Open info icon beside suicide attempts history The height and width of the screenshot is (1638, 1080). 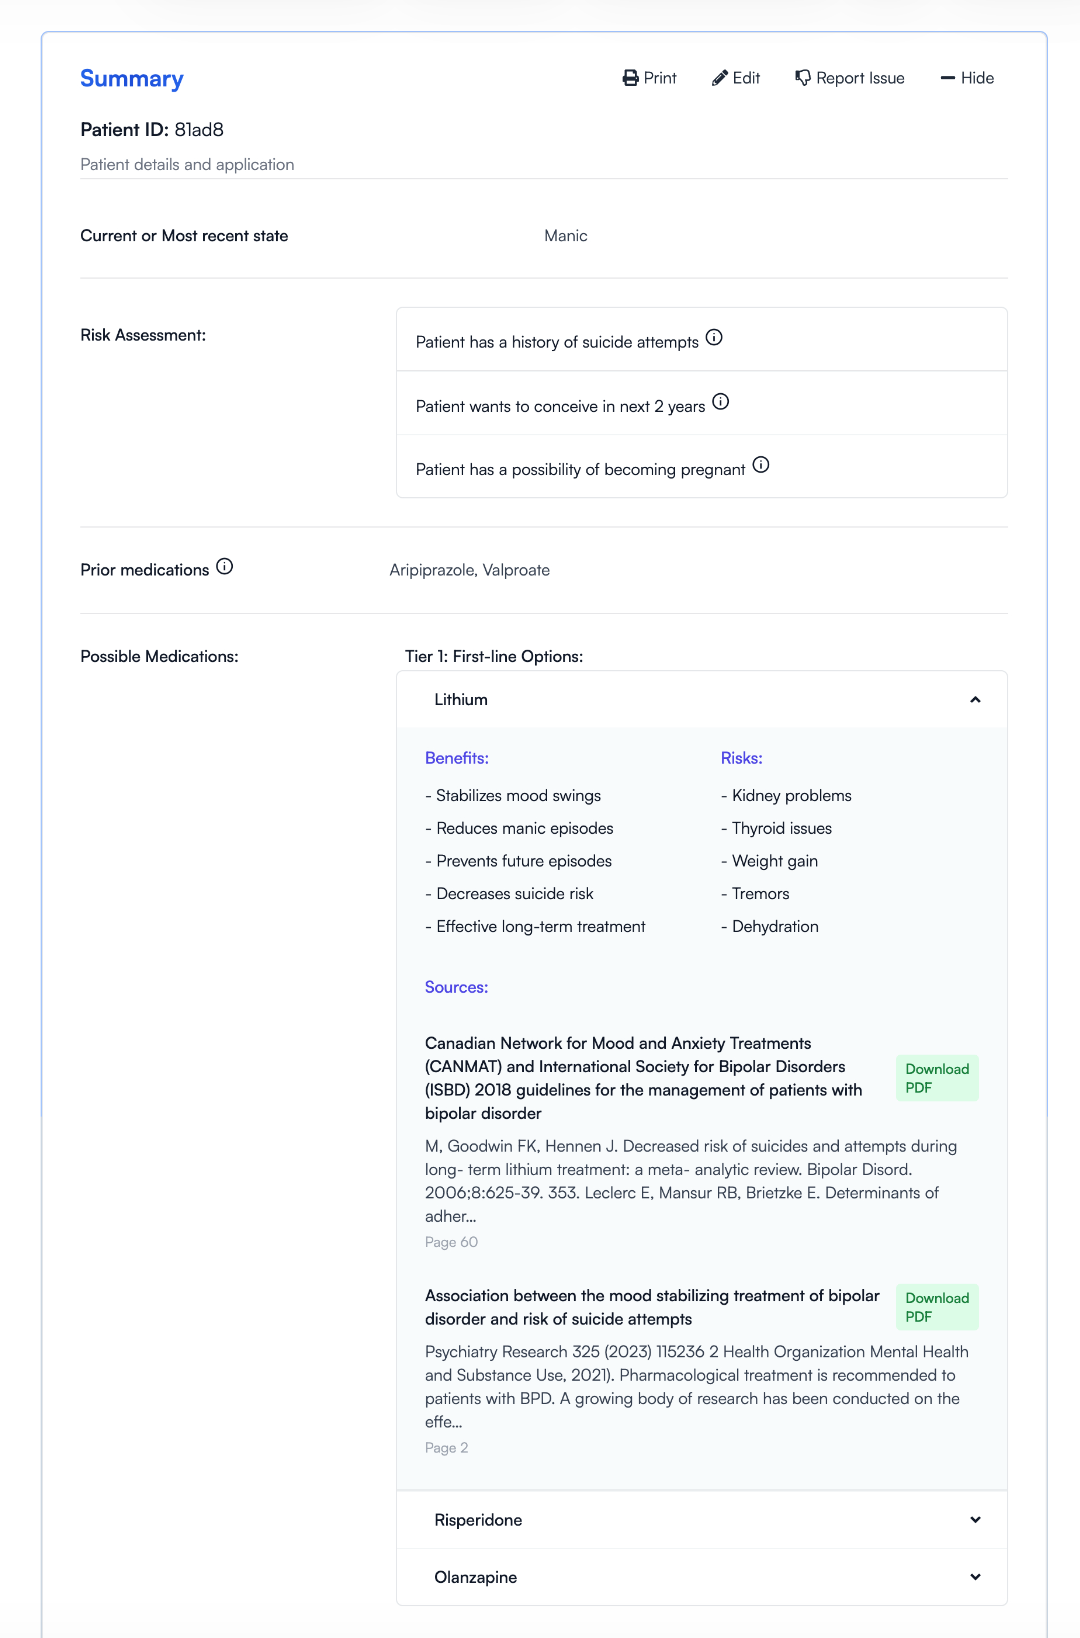[714, 338]
